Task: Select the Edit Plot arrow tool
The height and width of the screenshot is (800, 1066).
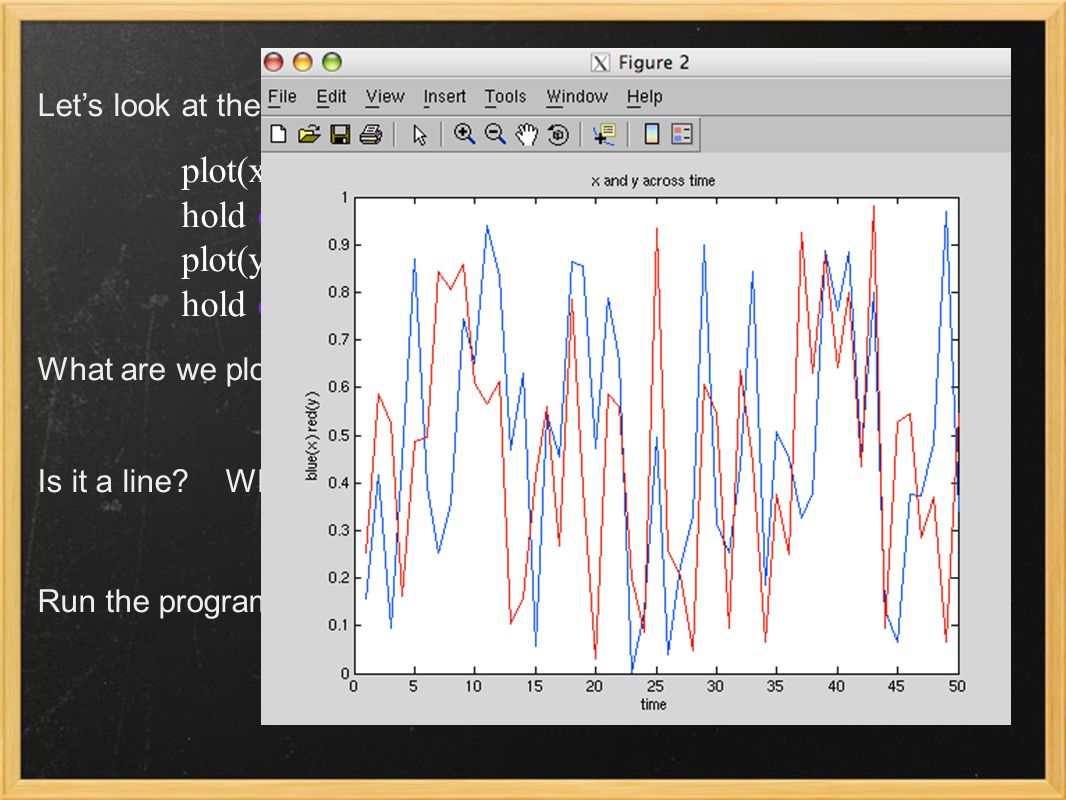Action: [x=419, y=134]
